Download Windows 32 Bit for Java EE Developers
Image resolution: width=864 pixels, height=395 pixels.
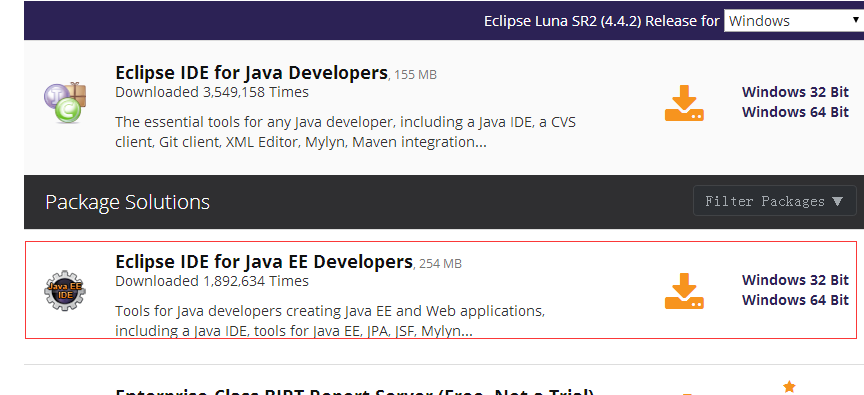click(x=795, y=280)
